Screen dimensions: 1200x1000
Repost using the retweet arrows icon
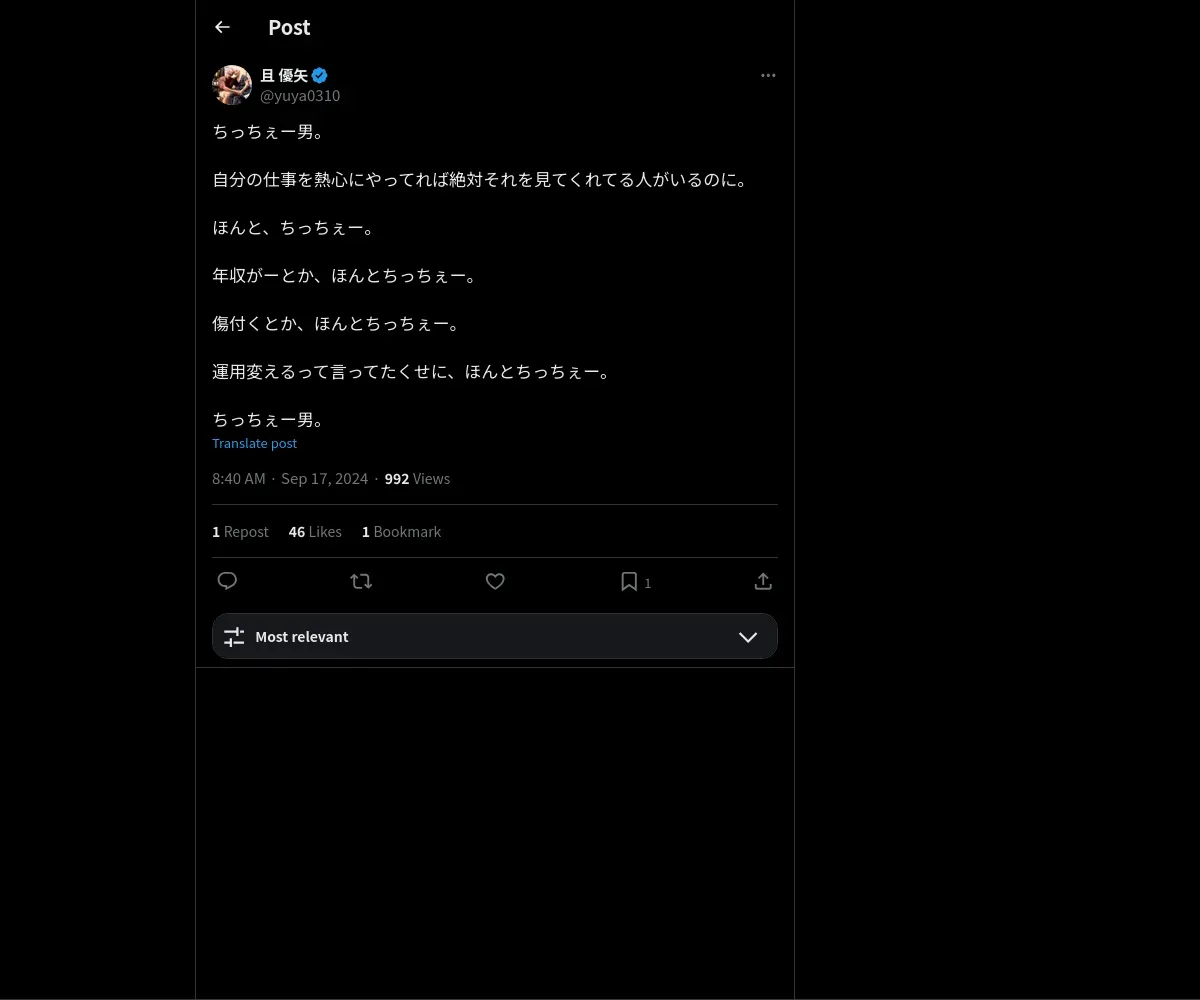click(361, 581)
